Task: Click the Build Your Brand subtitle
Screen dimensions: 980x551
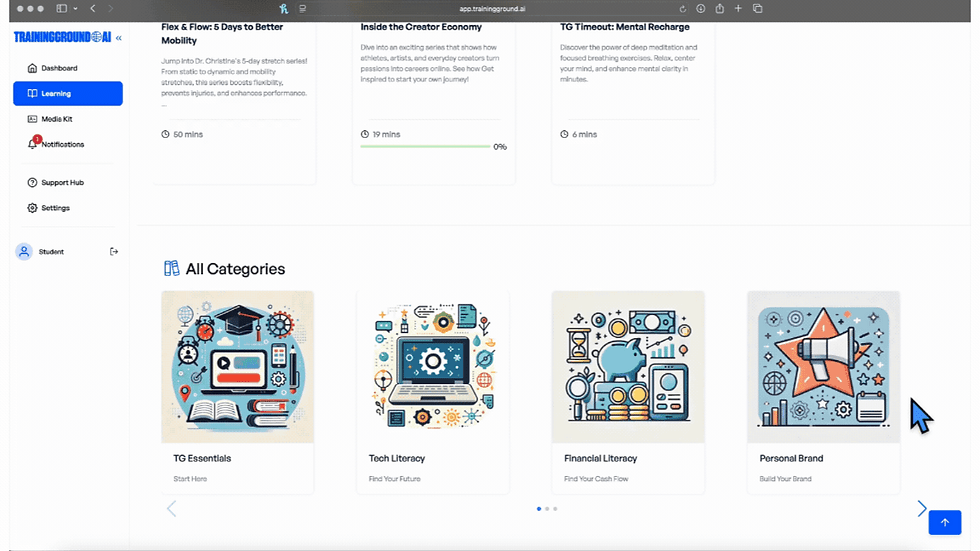Action: click(786, 479)
